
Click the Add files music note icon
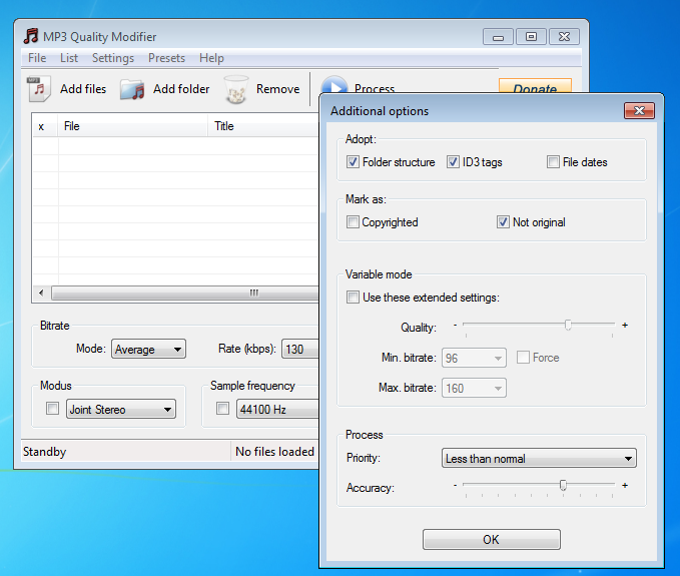39,89
